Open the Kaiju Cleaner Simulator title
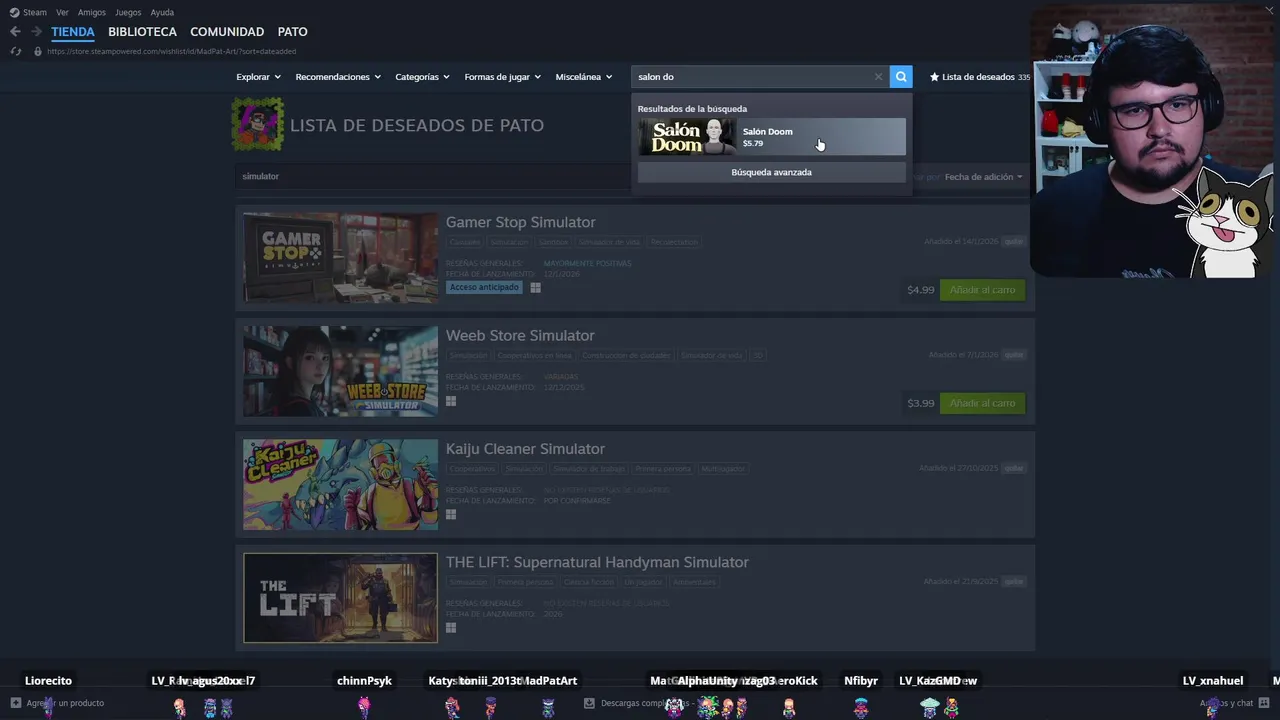This screenshot has width=1280, height=720. click(525, 449)
